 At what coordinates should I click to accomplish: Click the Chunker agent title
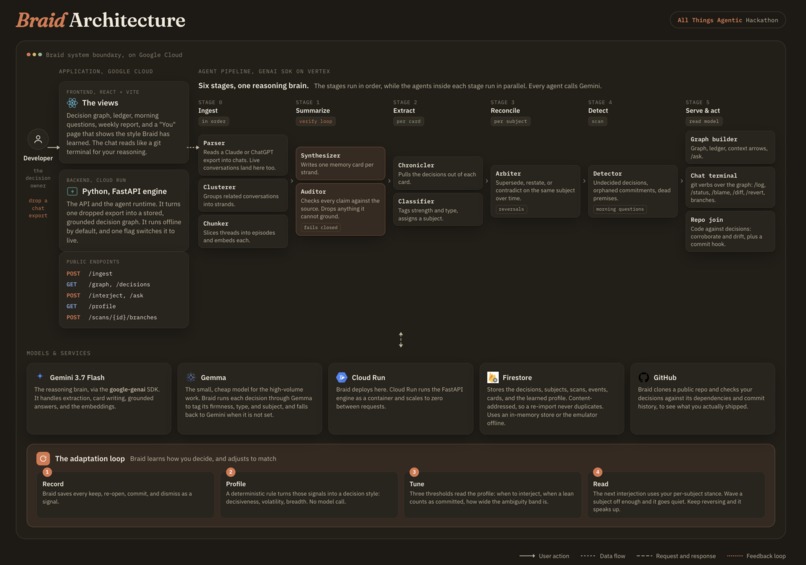[x=215, y=223]
